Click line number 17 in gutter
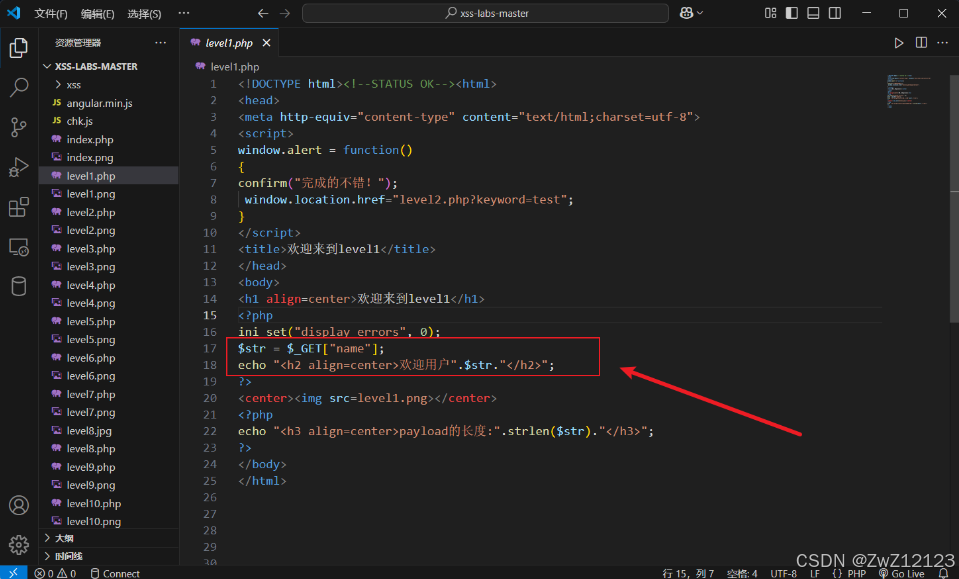 point(210,348)
